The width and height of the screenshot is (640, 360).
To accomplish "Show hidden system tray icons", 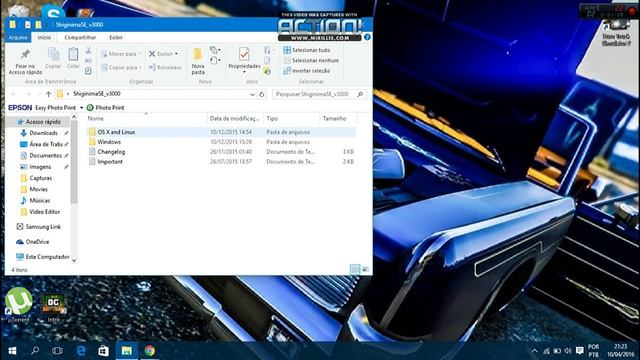I will coord(534,351).
